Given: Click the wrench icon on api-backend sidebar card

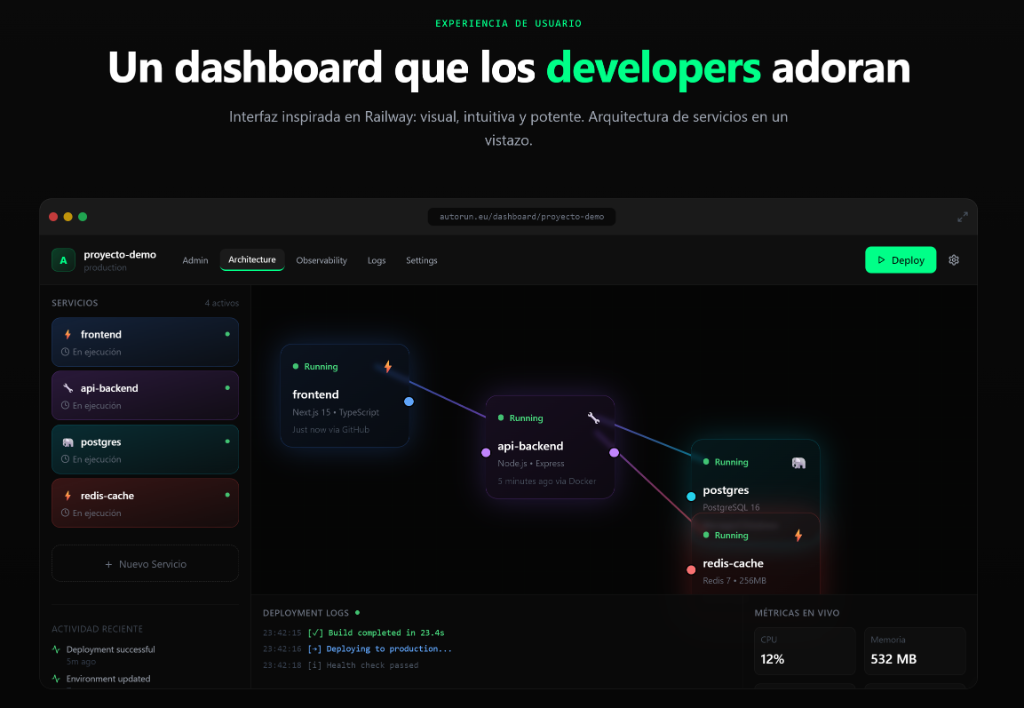Looking at the screenshot, I should pos(68,388).
